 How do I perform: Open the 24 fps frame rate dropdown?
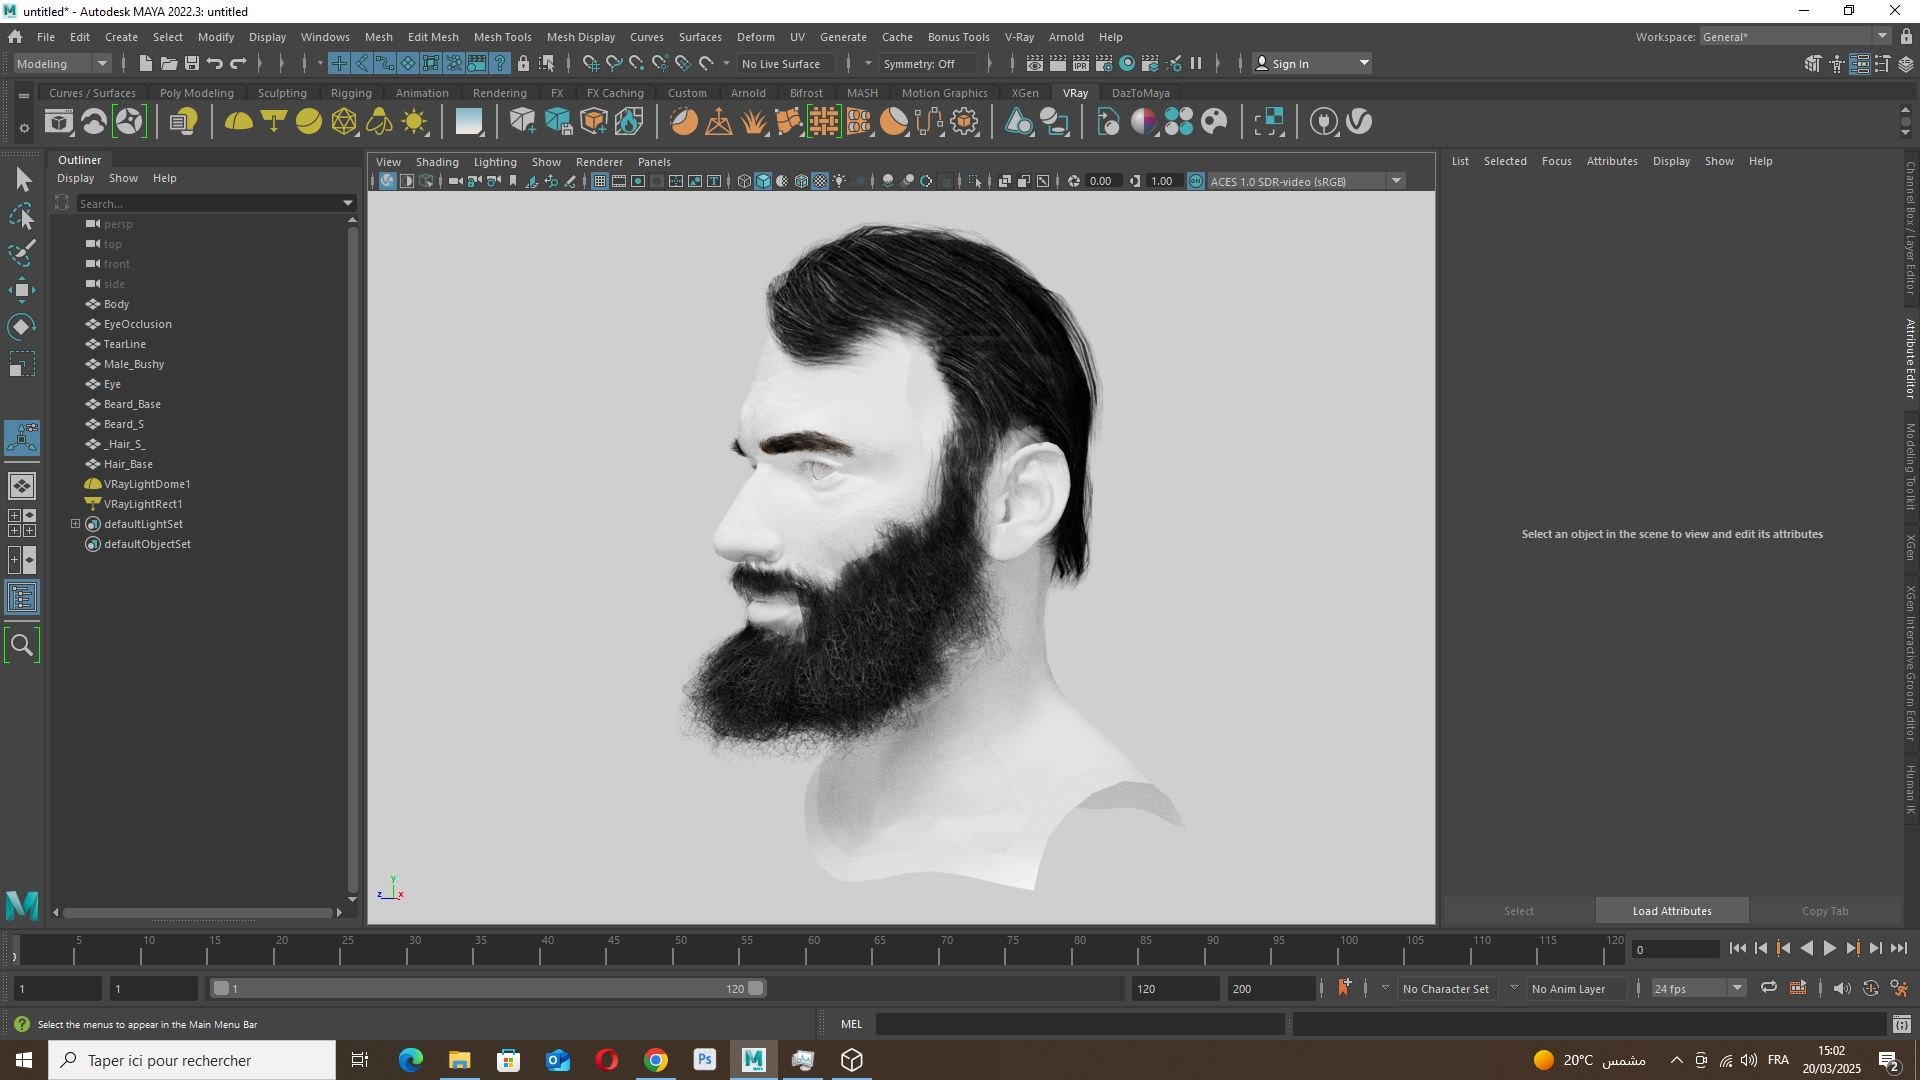coord(1699,988)
